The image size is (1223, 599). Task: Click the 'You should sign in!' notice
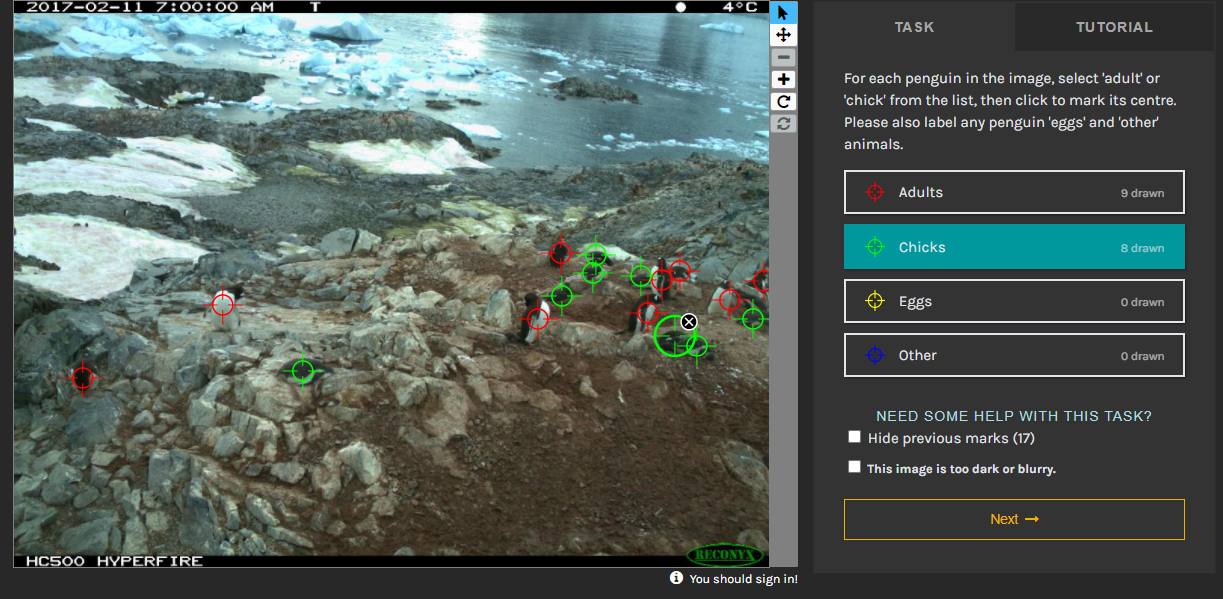pos(743,579)
